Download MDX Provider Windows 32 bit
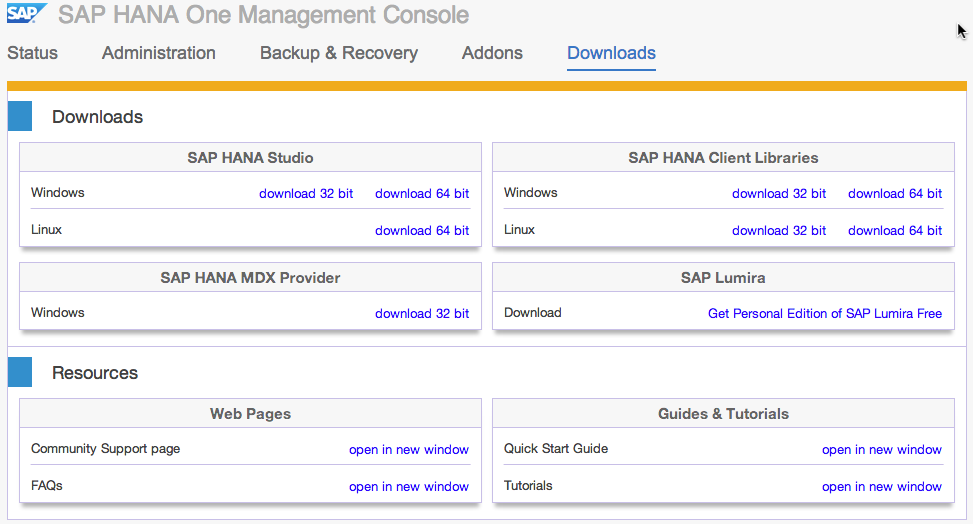 (x=422, y=314)
